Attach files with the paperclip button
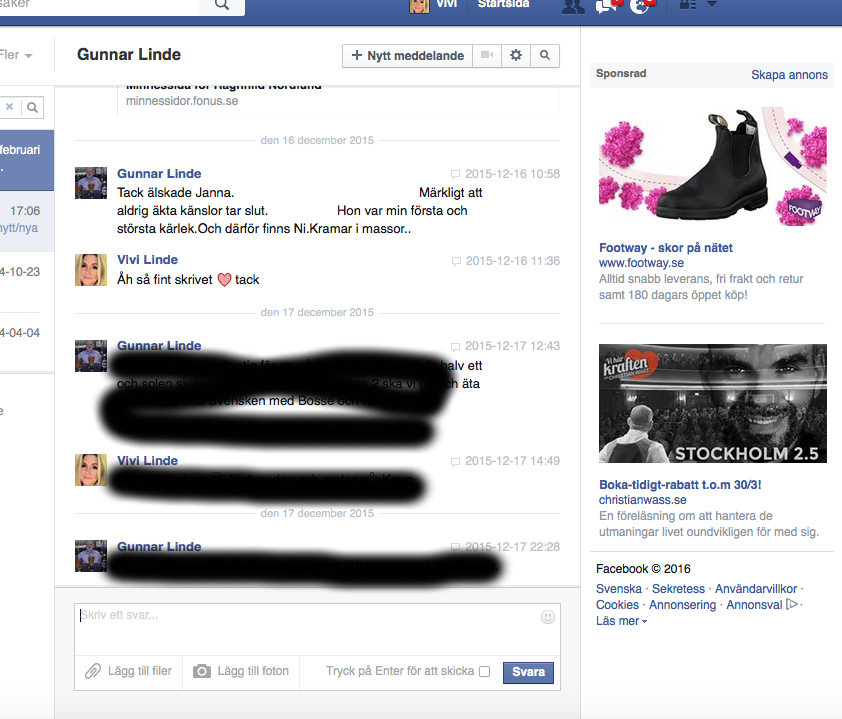This screenshot has height=719, width=842. pyautogui.click(x=129, y=671)
